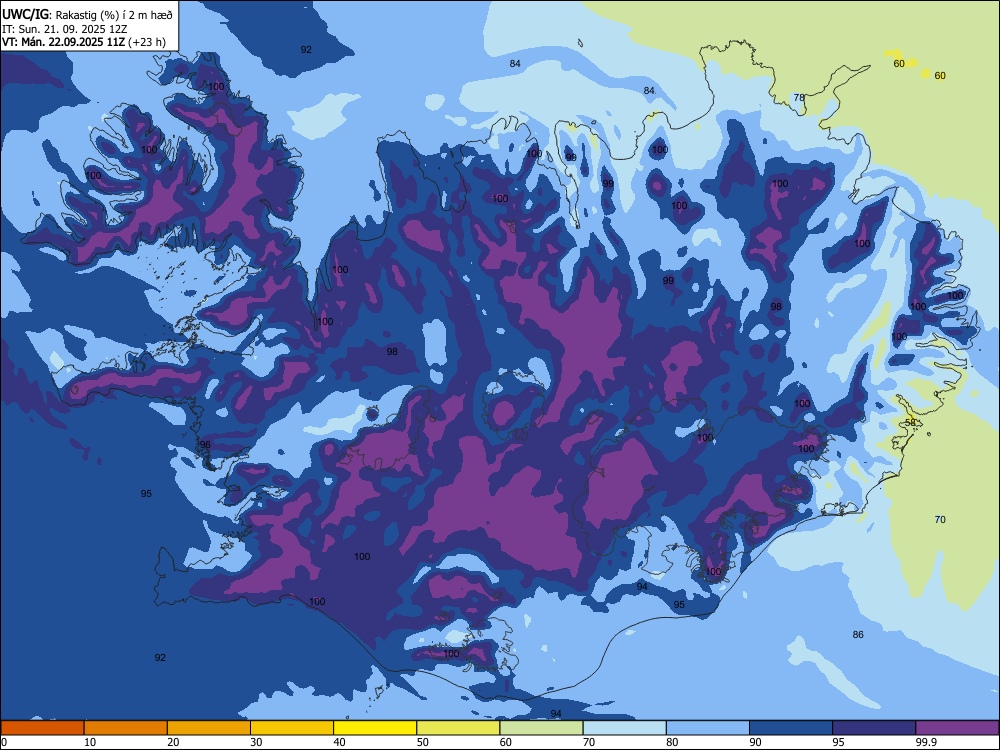Viewport: 1000px width, 750px height.
Task: Click the legend scale label '99.9'
Action: coord(925,742)
